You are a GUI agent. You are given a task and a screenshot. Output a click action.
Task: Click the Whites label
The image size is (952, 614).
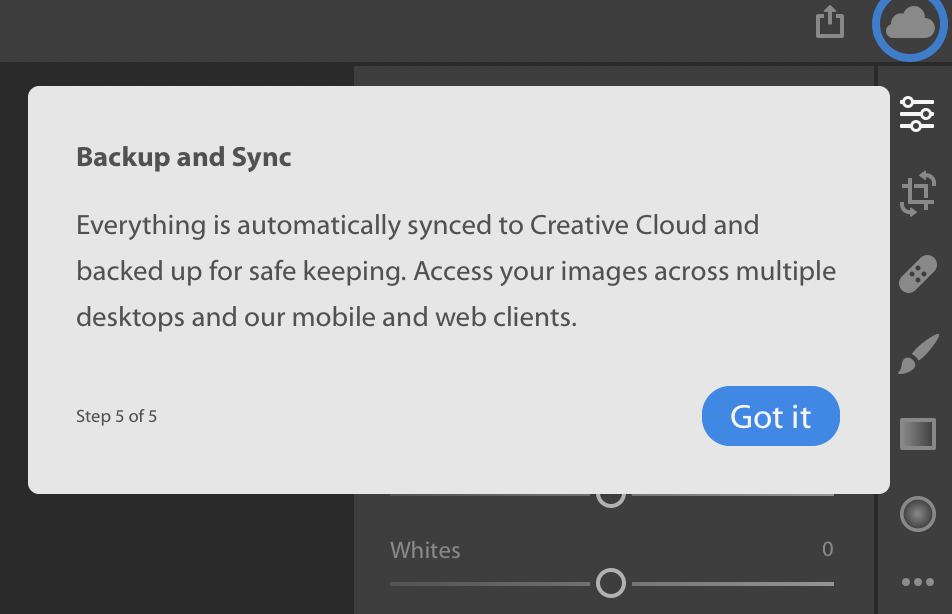tap(425, 550)
